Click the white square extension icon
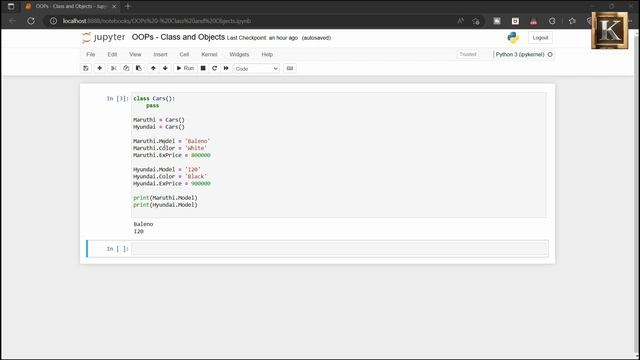Image resolution: width=640 pixels, height=360 pixels. pos(516,21)
